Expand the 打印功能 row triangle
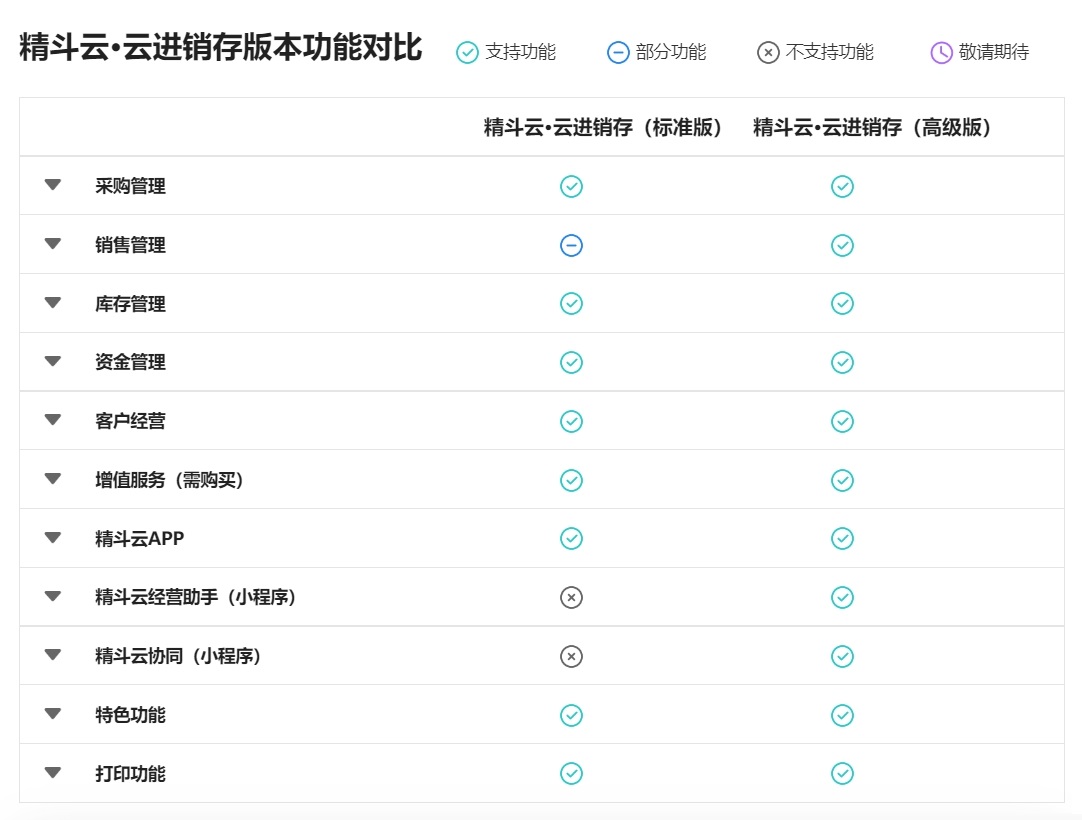The image size is (1082, 820). tap(53, 772)
